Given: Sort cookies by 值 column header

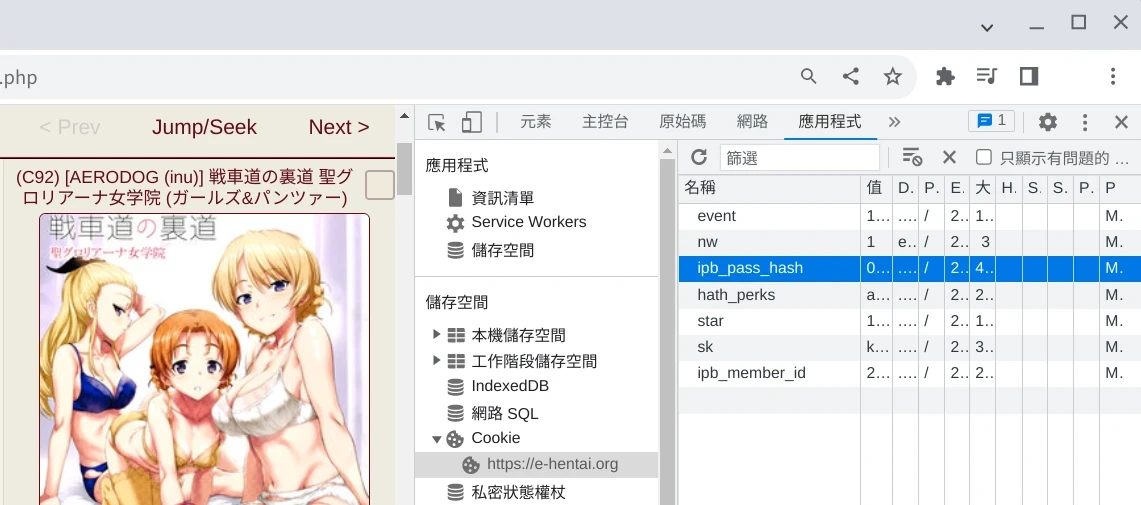Looking at the screenshot, I should (x=877, y=188).
